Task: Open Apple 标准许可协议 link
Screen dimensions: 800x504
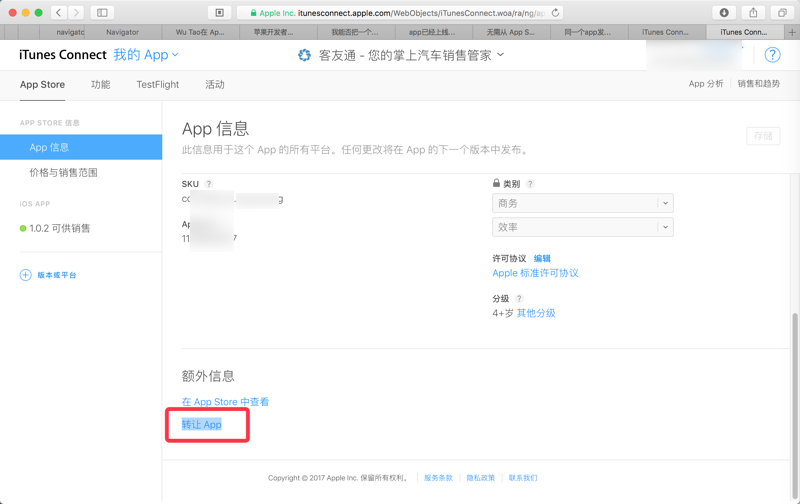Action: coord(535,273)
